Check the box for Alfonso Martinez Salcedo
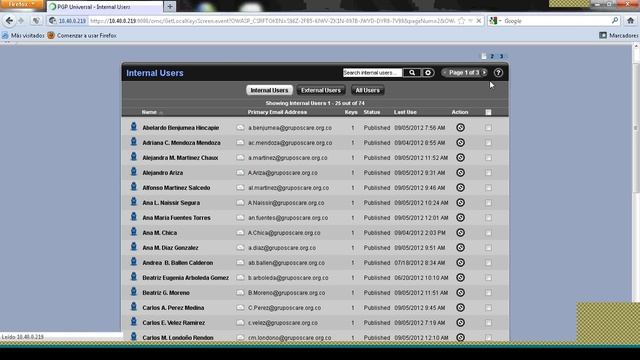Screen dimensions: 640x360 tap(488, 188)
